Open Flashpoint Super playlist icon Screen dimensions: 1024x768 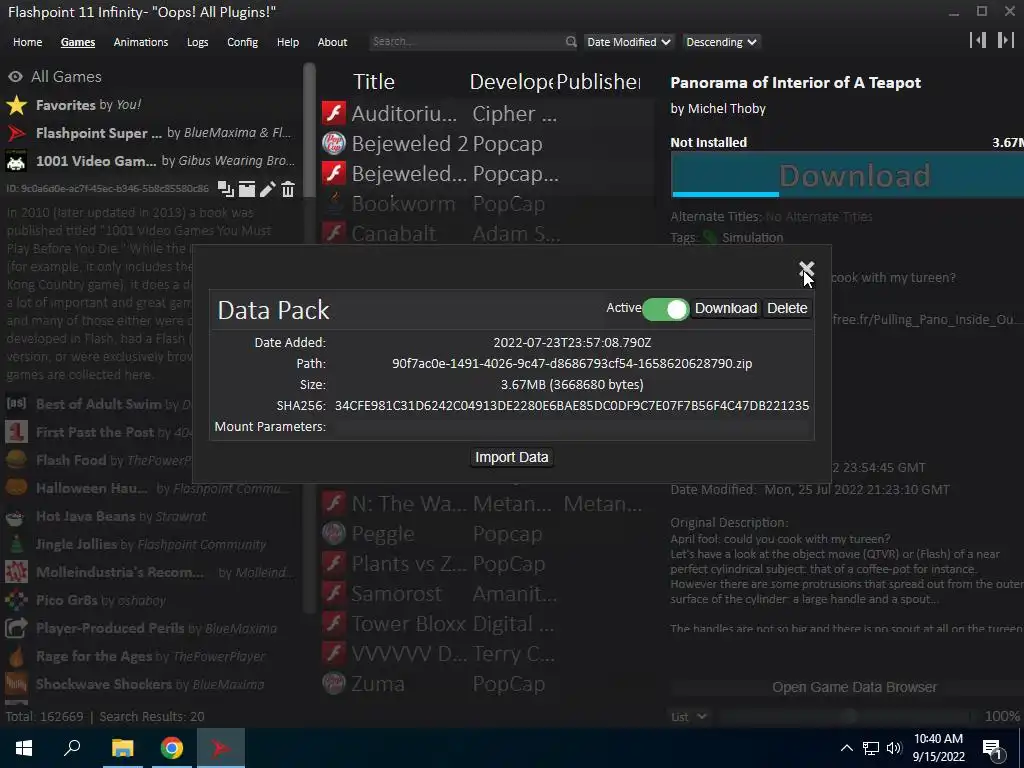(16, 133)
